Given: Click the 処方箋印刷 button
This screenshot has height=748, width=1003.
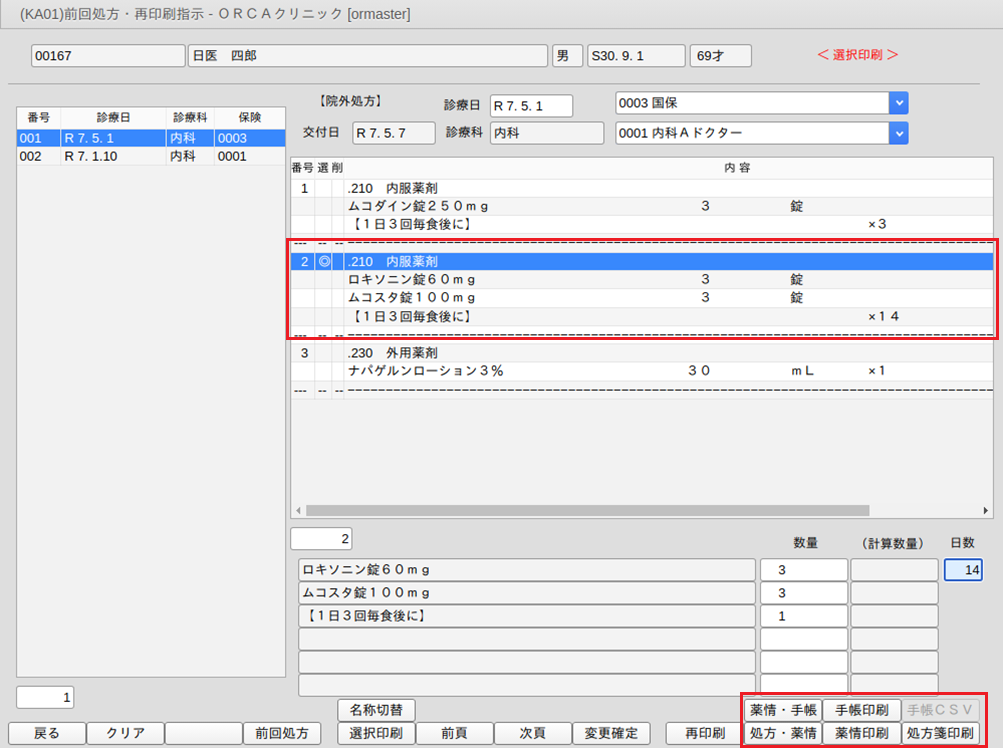Looking at the screenshot, I should 940,733.
